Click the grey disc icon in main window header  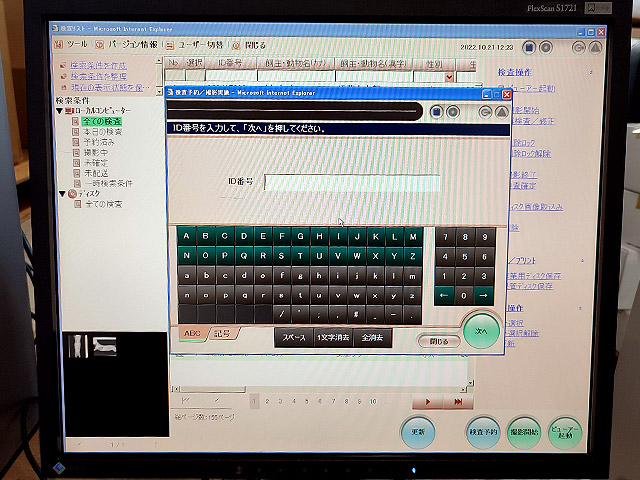coord(546,48)
